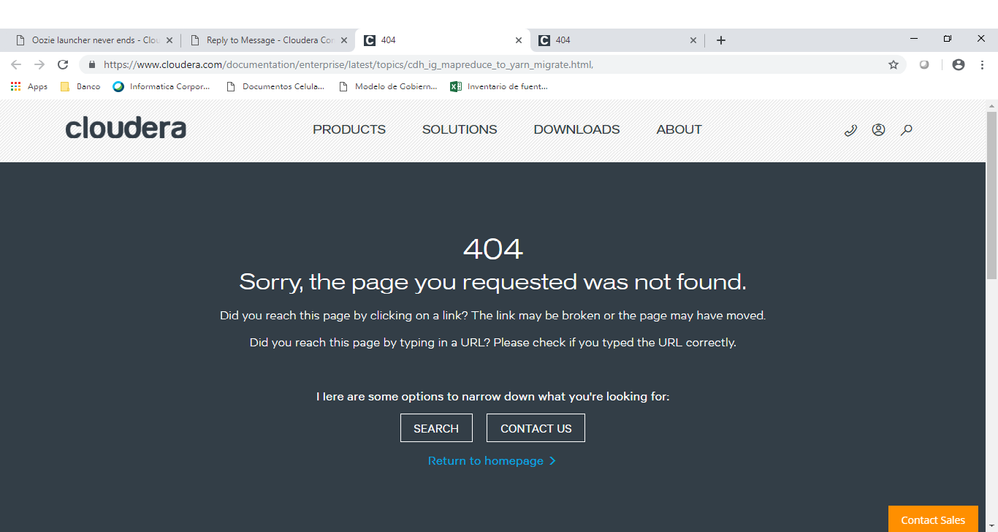Click the browser forward arrow
Viewport: 998px width, 532px height.
39,64
